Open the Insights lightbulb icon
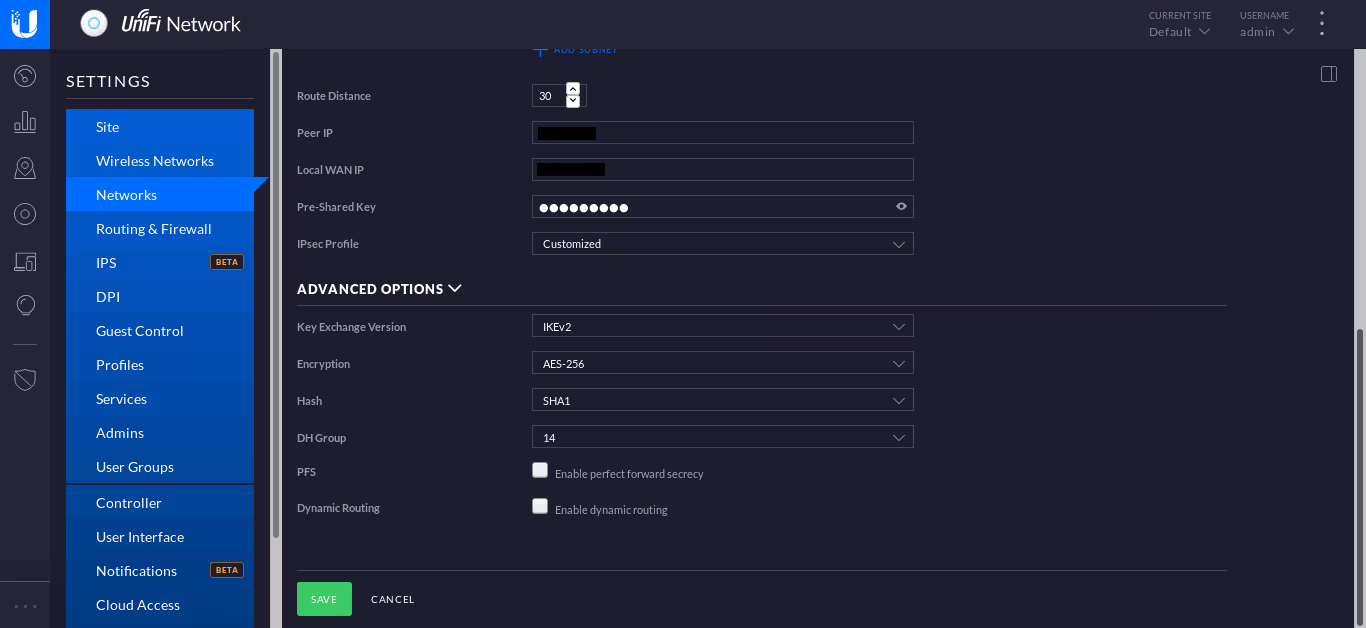 point(25,306)
